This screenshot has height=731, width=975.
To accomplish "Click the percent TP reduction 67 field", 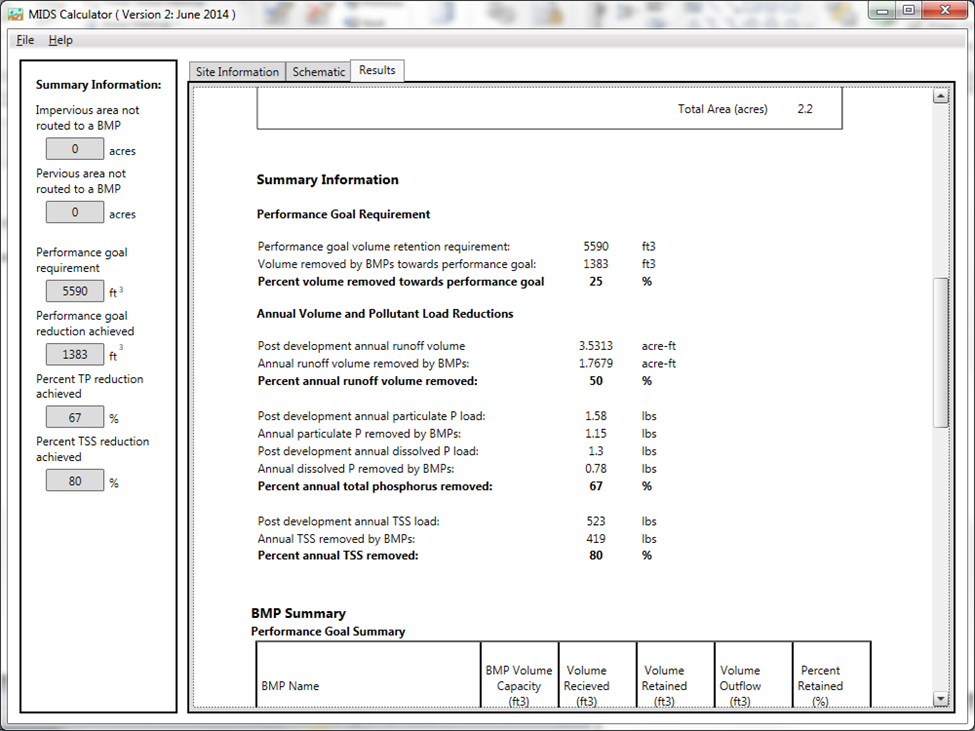I will [x=75, y=418].
